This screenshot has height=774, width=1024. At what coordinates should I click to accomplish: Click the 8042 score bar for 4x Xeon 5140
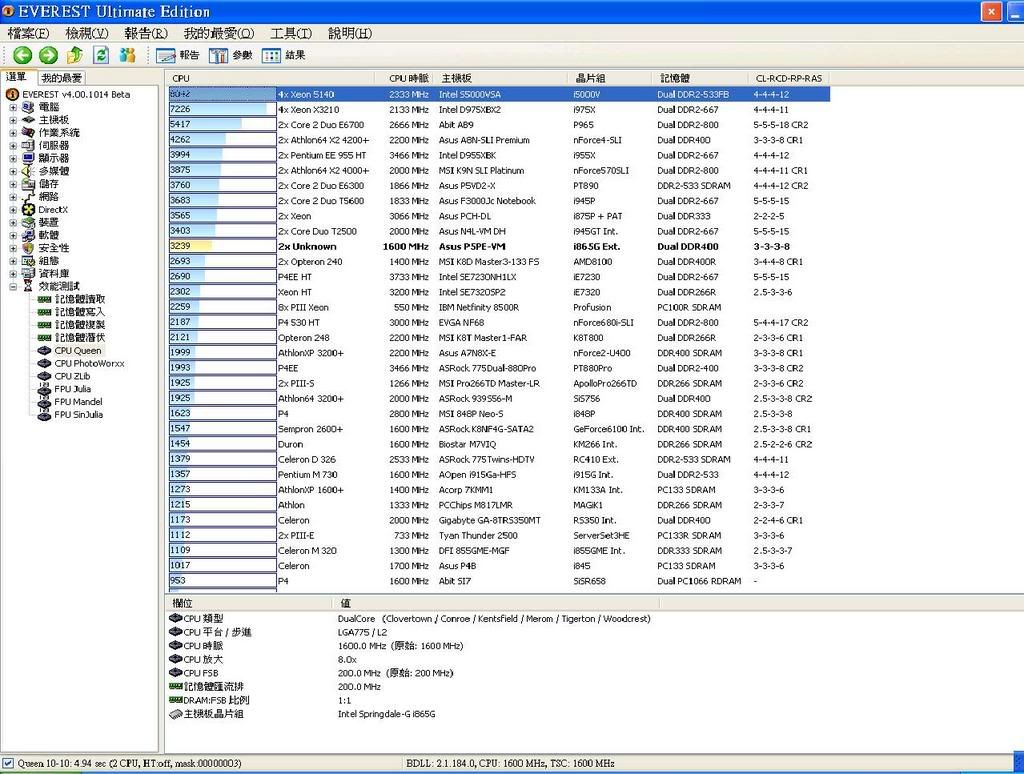tap(222, 94)
